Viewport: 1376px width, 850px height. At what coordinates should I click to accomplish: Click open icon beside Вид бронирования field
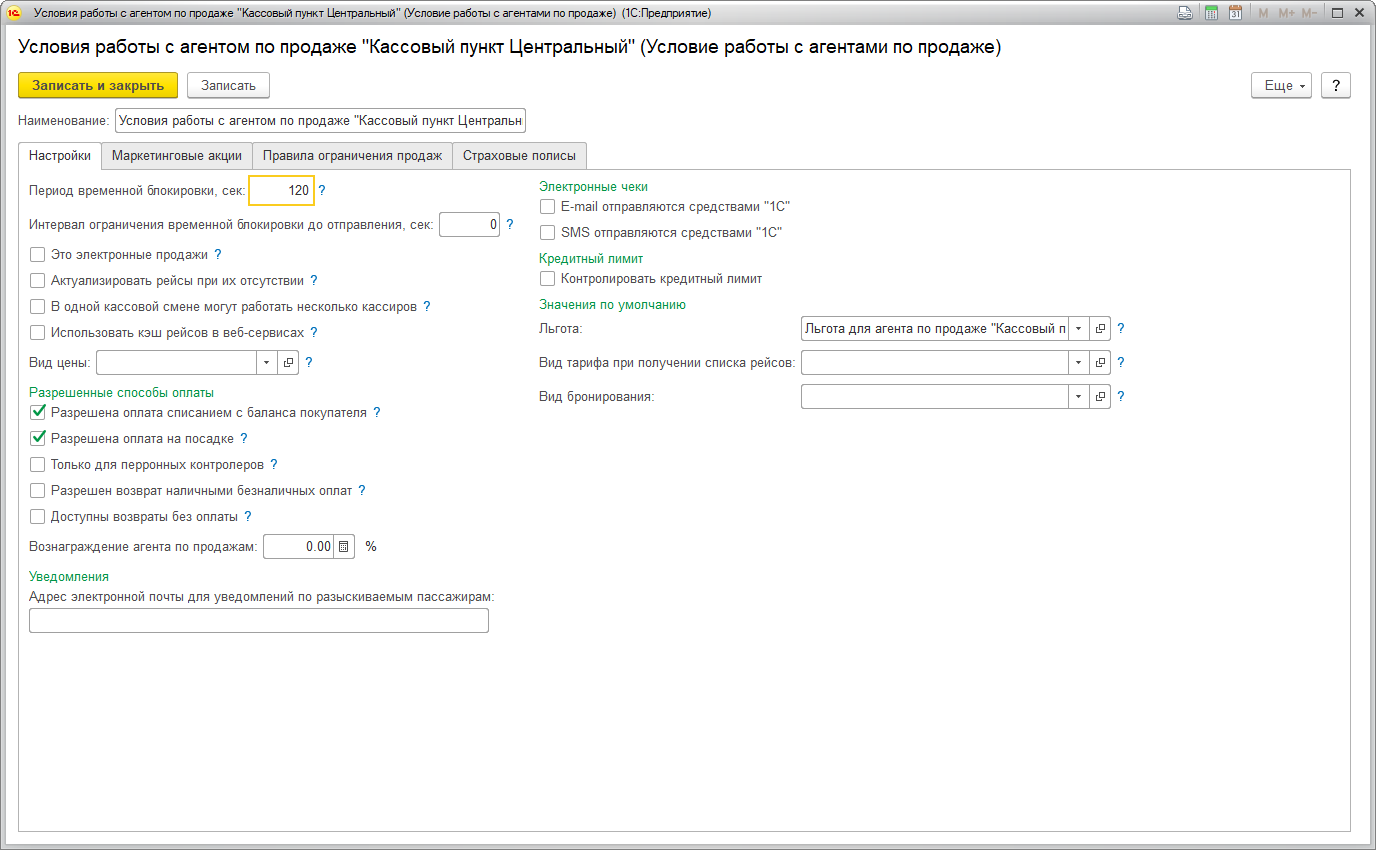[1100, 396]
